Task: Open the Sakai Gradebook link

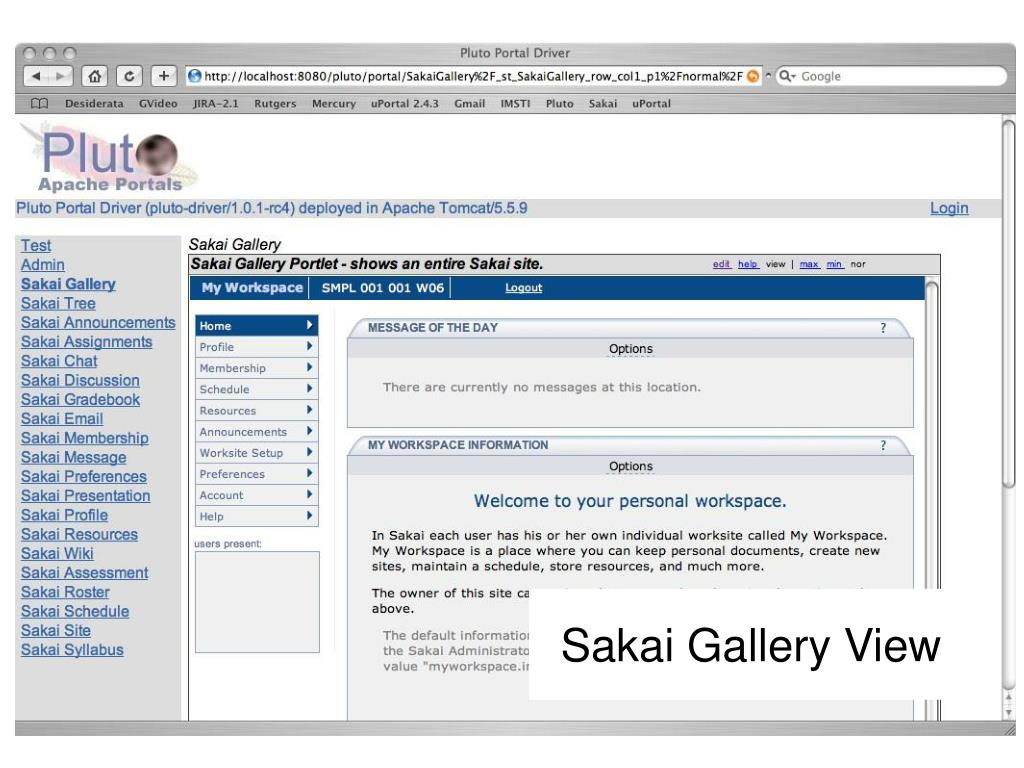Action: coord(80,400)
